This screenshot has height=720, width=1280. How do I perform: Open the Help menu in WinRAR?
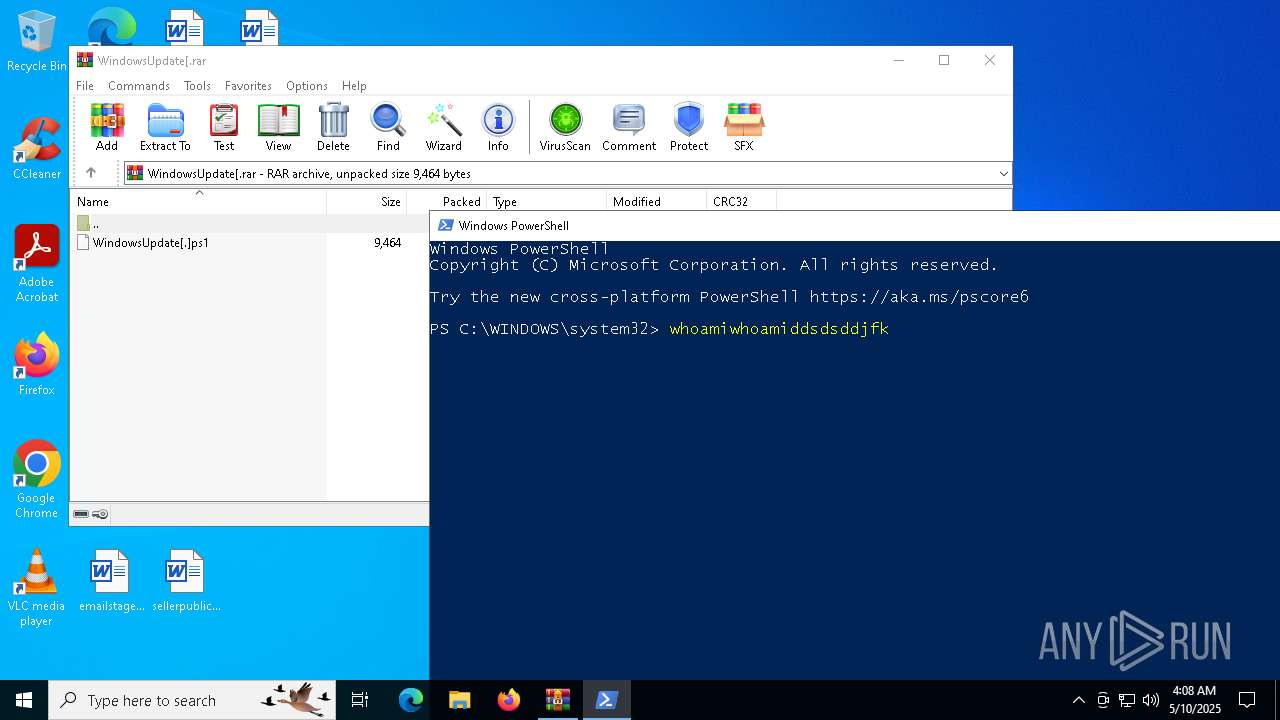[x=354, y=86]
